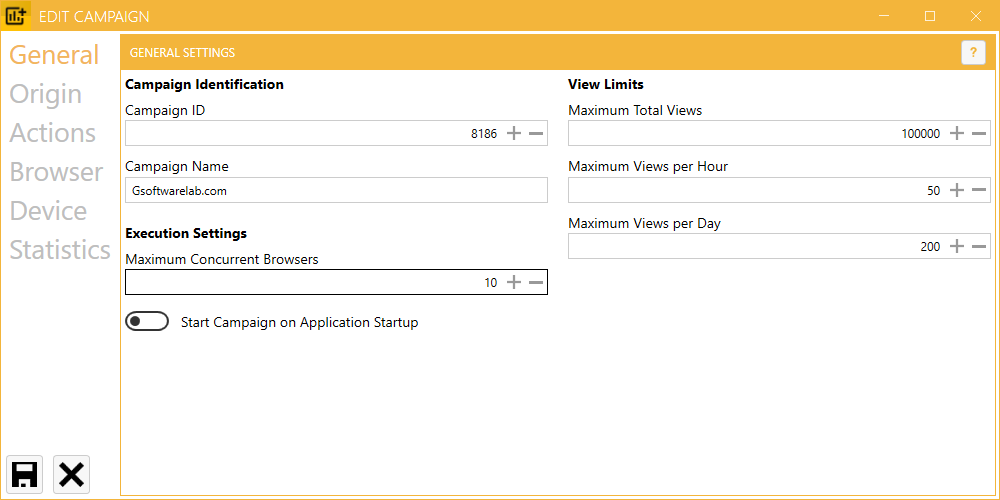Increase Maximum Concurrent Browsers value
This screenshot has width=1000, height=500.
514,283
